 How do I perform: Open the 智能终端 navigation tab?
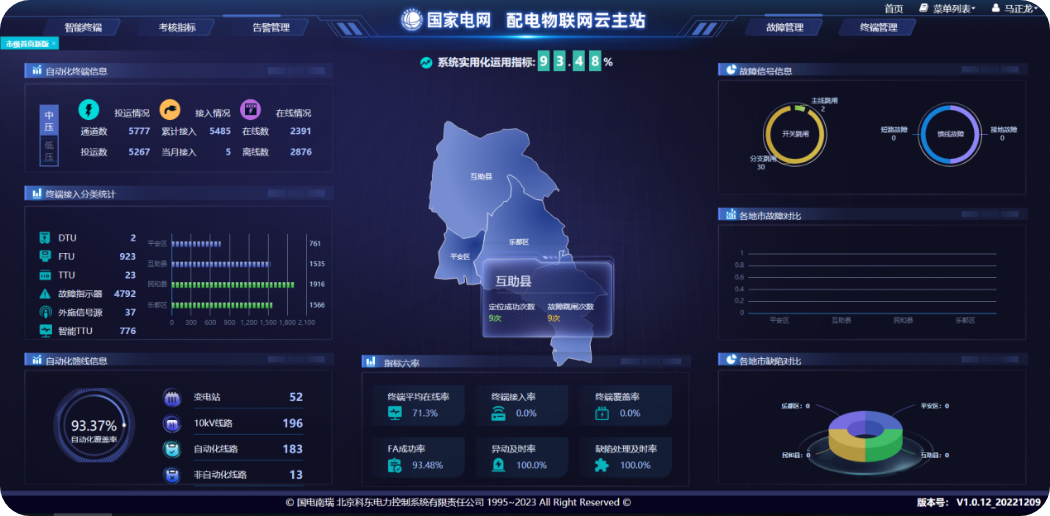pos(83,27)
